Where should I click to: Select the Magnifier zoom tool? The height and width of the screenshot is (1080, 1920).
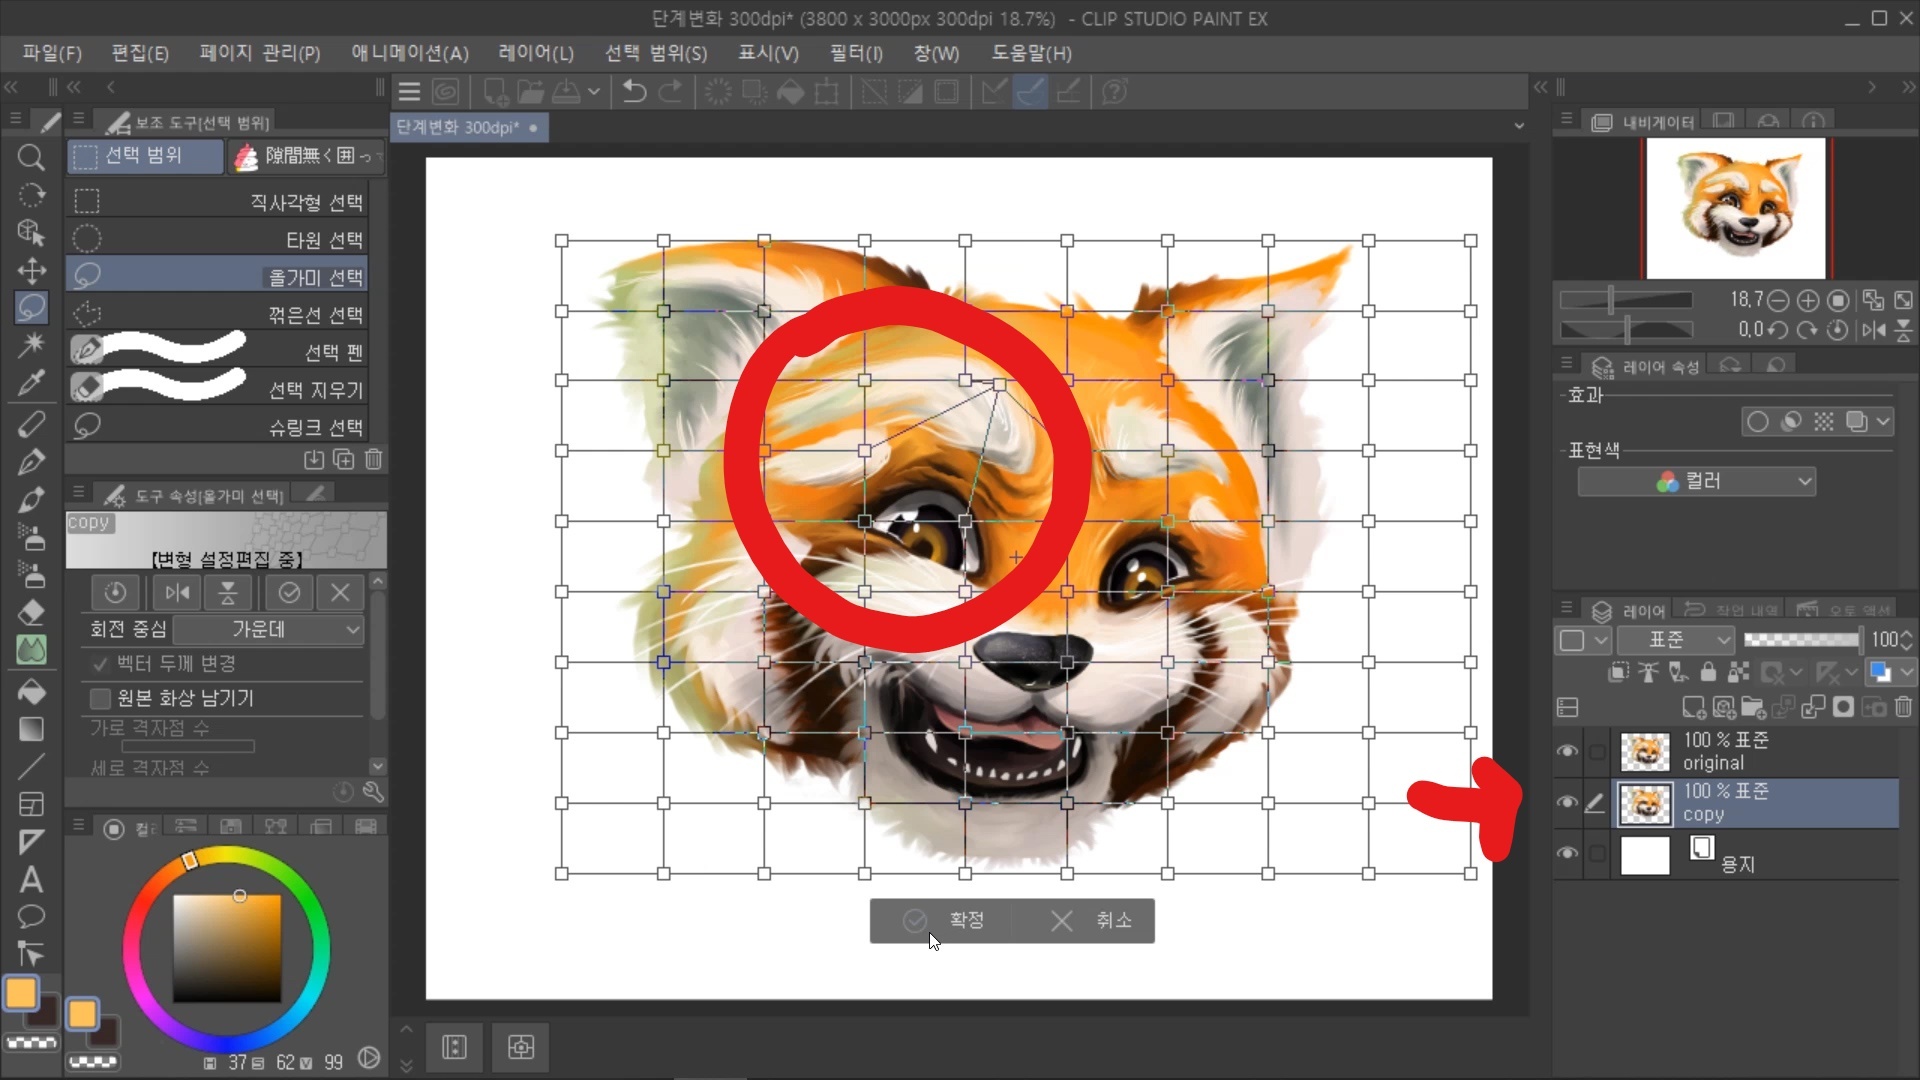click(31, 157)
